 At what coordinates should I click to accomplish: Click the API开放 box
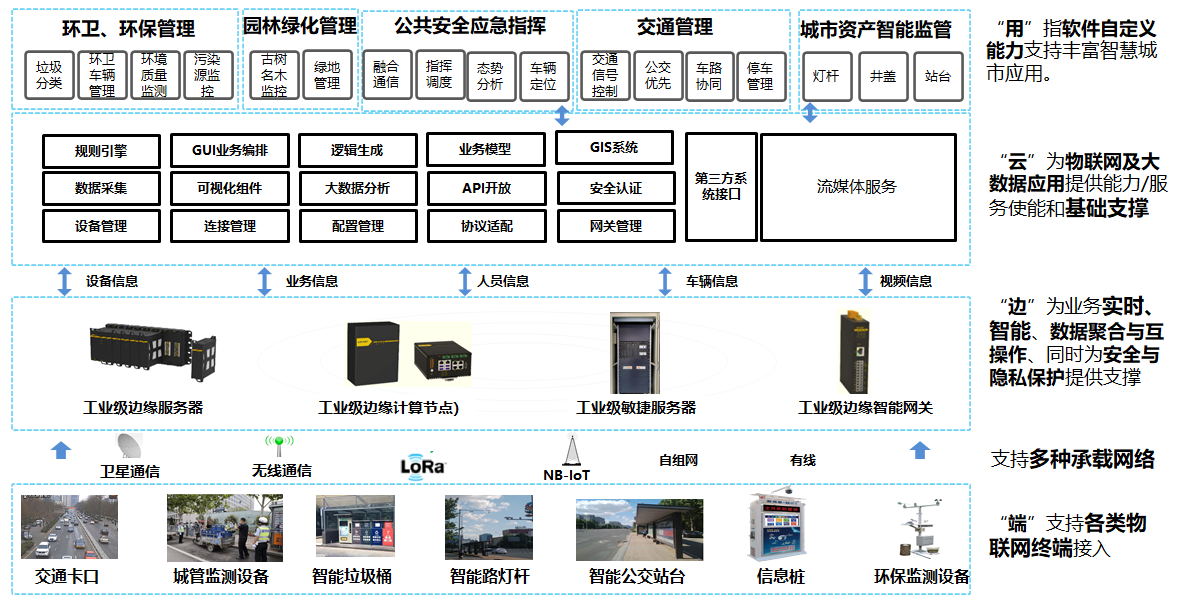485,188
